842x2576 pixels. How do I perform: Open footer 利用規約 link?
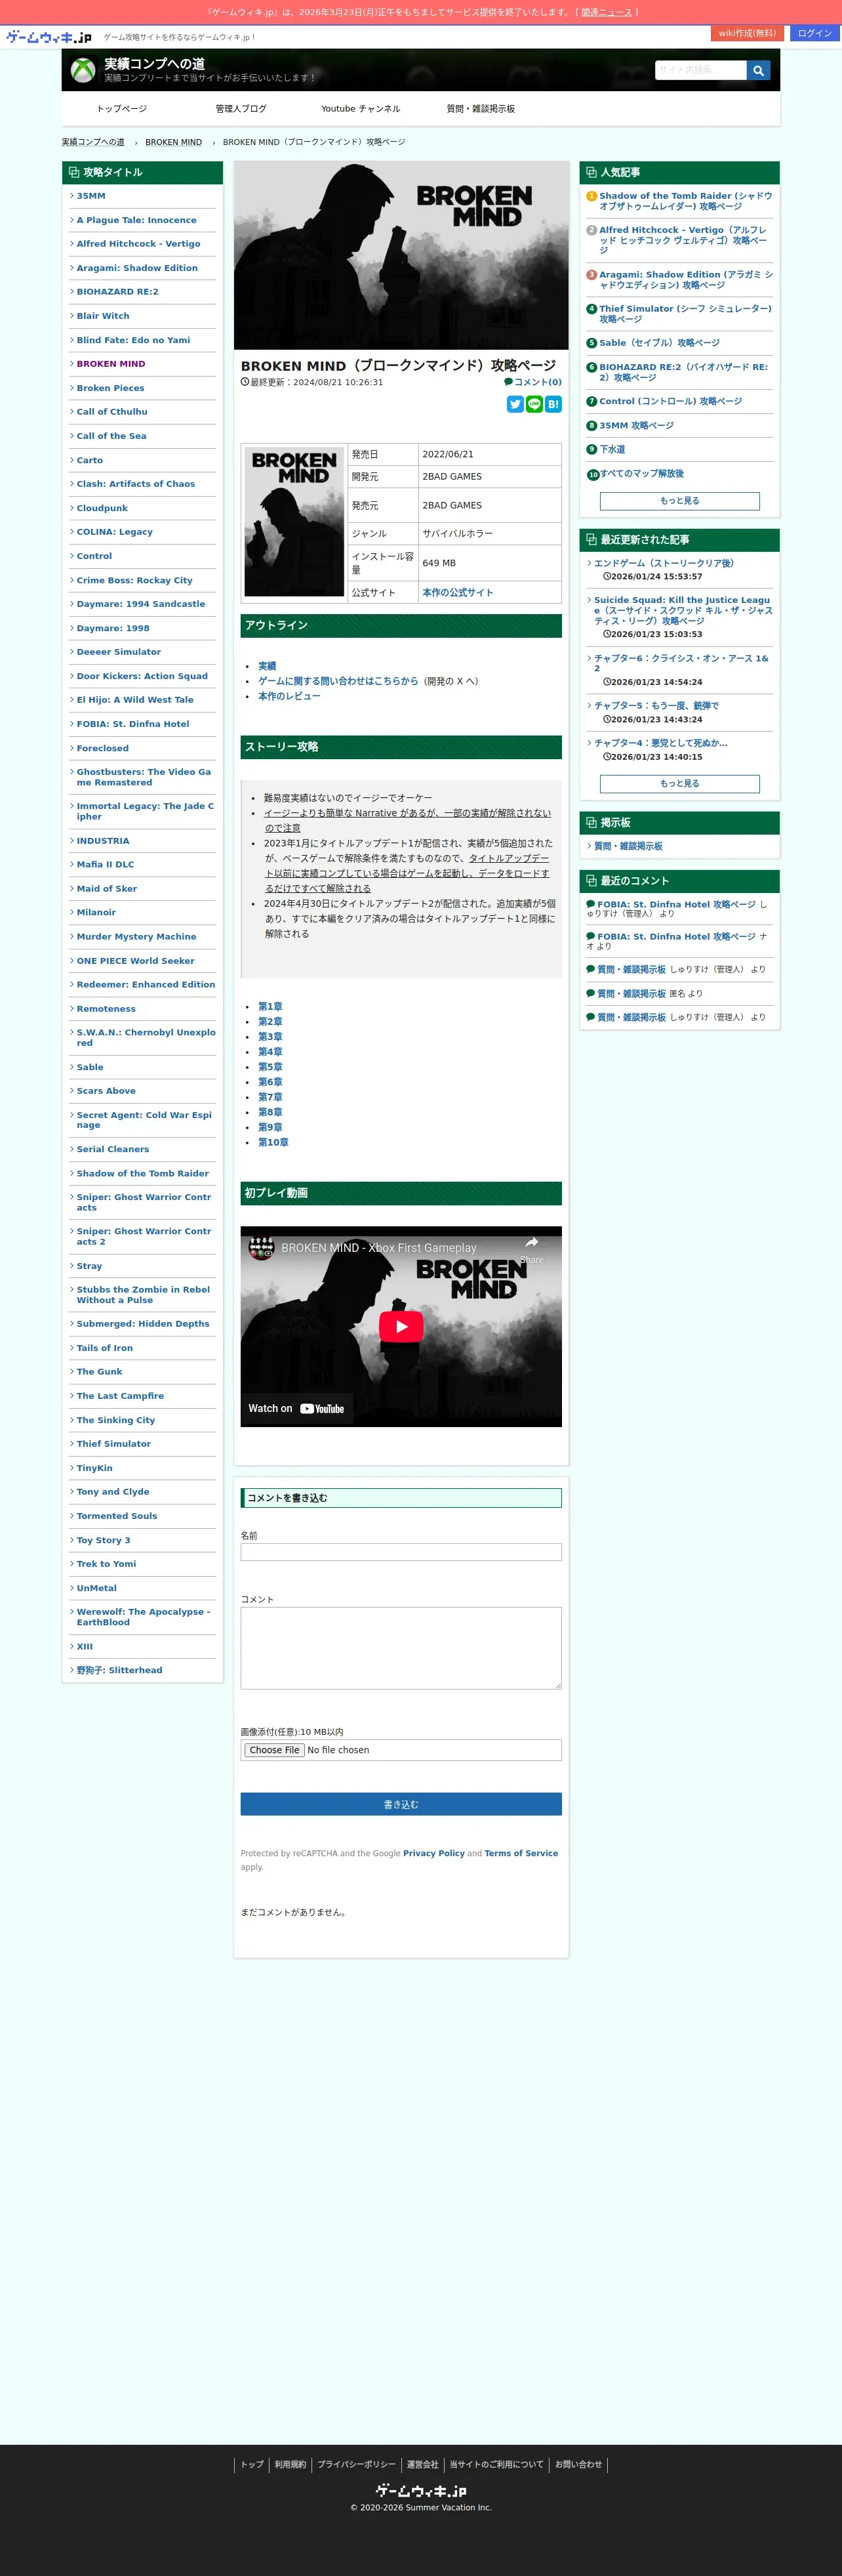click(x=290, y=2464)
